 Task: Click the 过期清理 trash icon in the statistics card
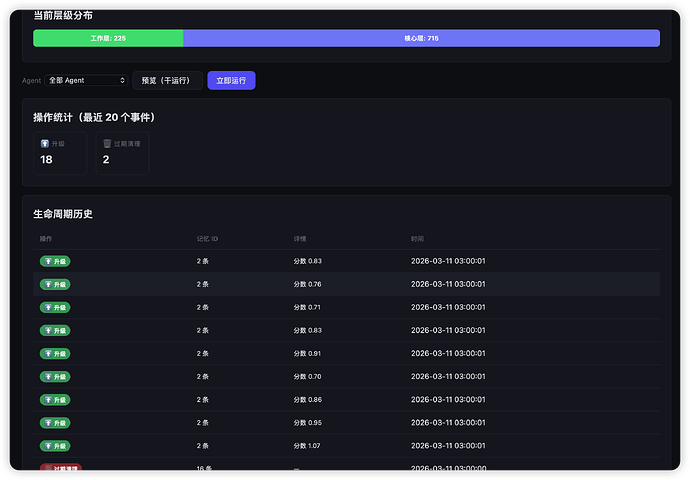point(107,143)
